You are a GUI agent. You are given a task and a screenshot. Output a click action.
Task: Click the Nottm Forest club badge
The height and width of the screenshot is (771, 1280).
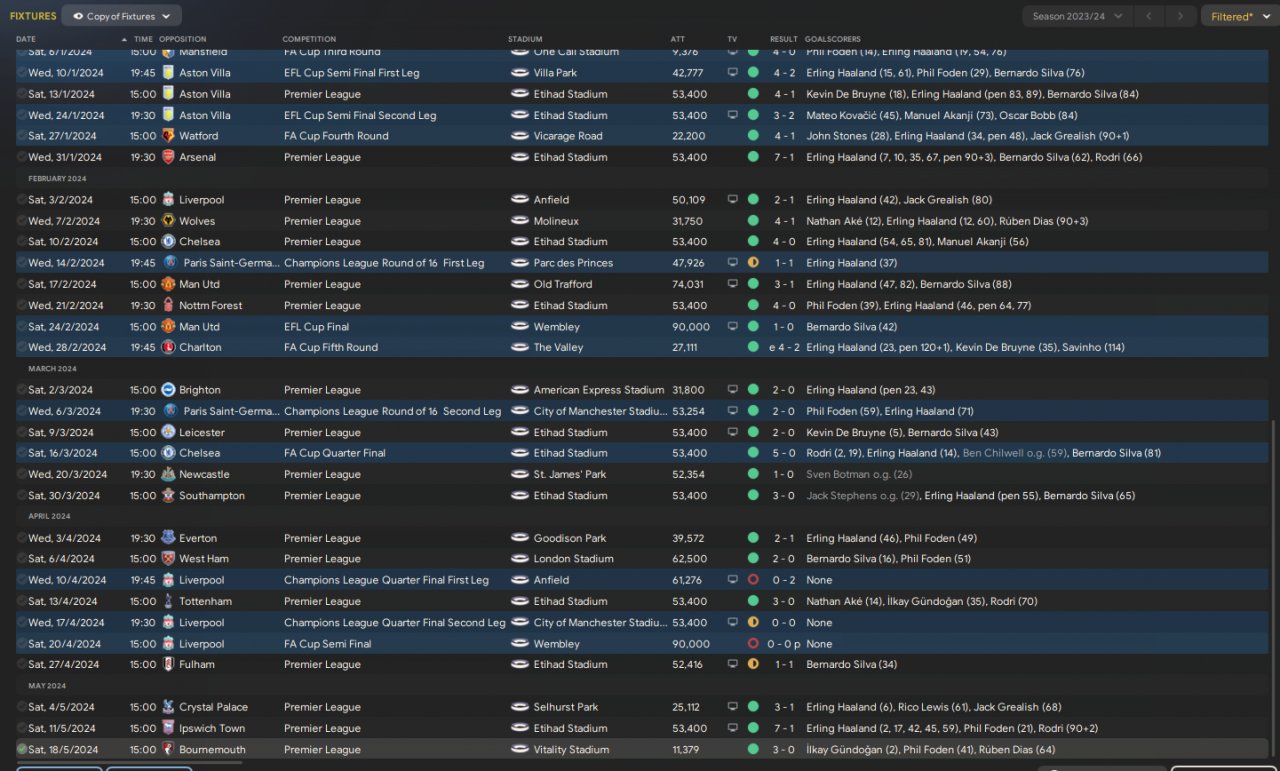167,305
